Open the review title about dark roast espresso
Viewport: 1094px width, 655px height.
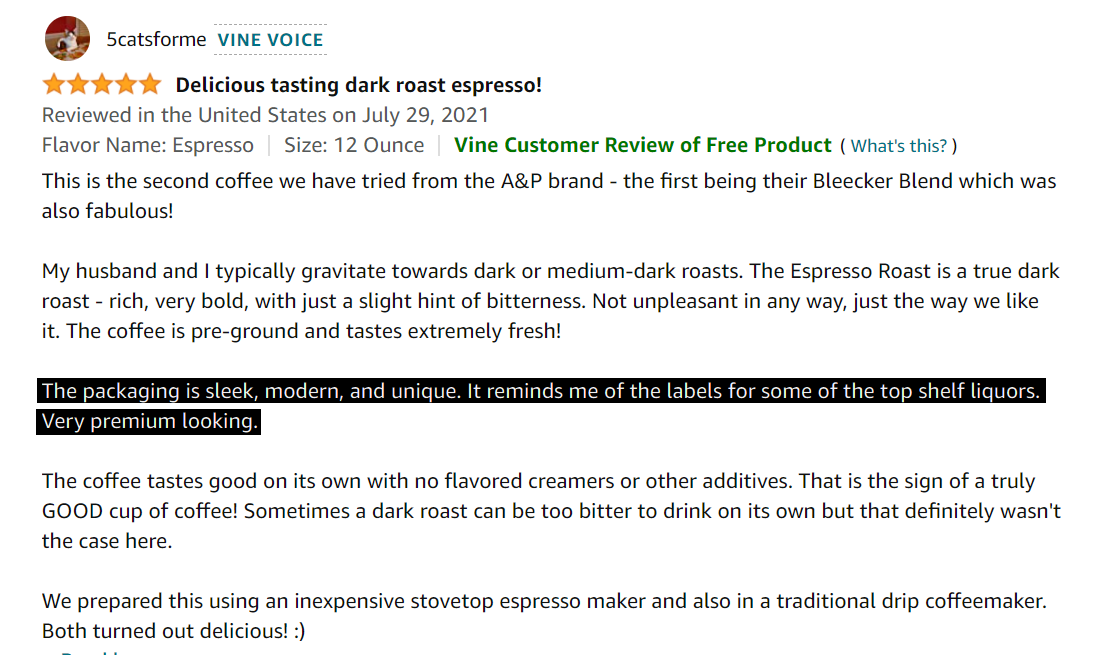pyautogui.click(x=359, y=85)
